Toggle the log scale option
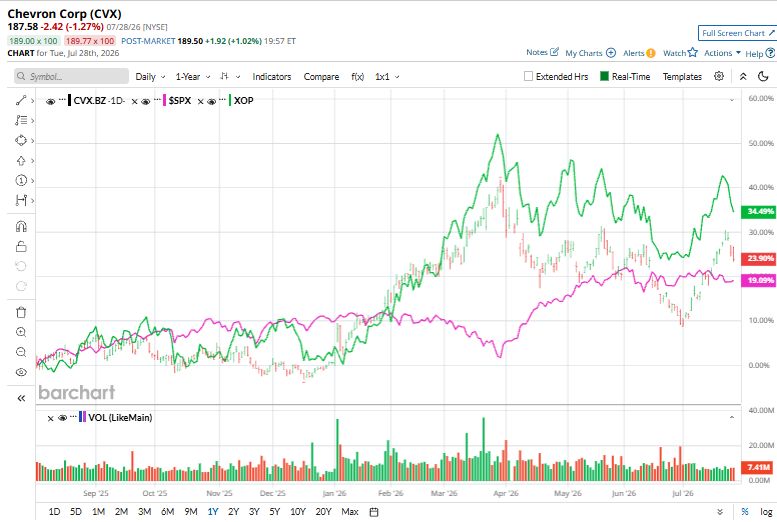This screenshot has height=522, width=777. (x=766, y=512)
